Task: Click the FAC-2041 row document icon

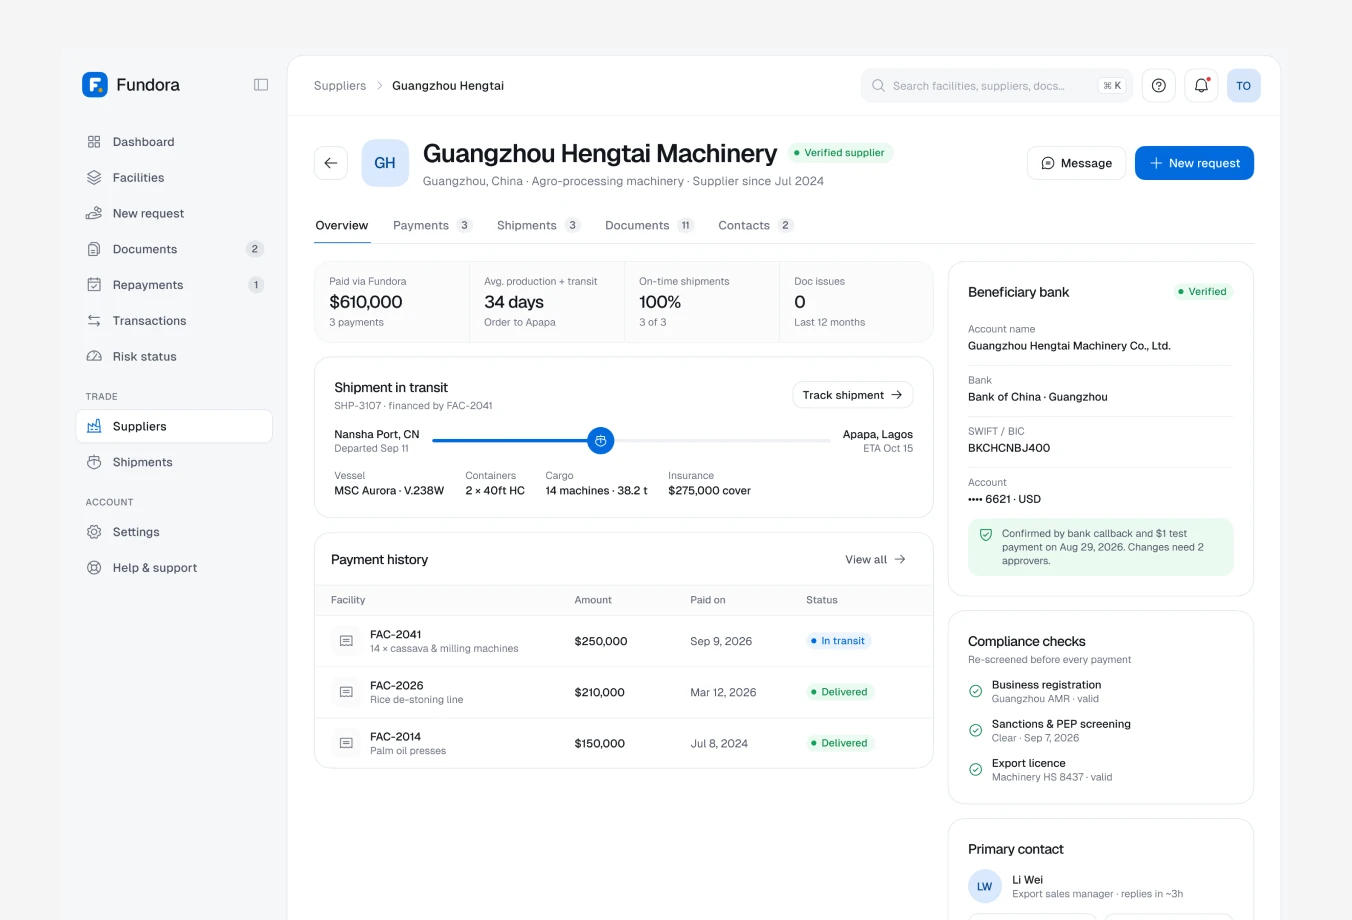Action: click(346, 641)
